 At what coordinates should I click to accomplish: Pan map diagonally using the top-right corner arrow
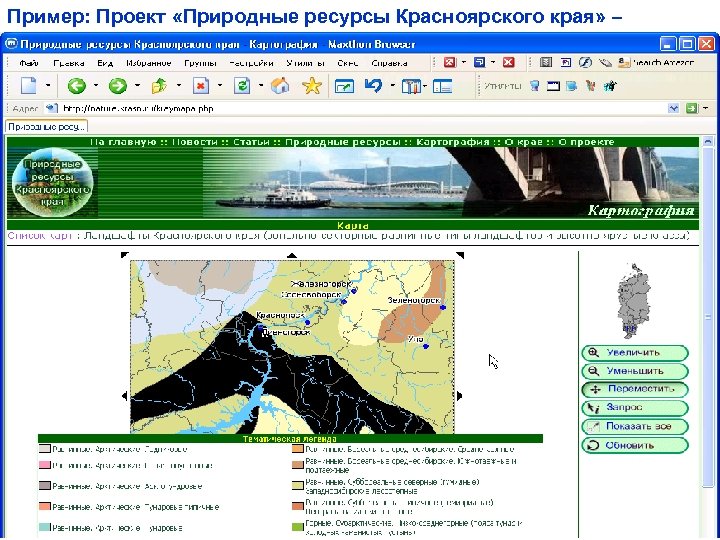pos(460,255)
